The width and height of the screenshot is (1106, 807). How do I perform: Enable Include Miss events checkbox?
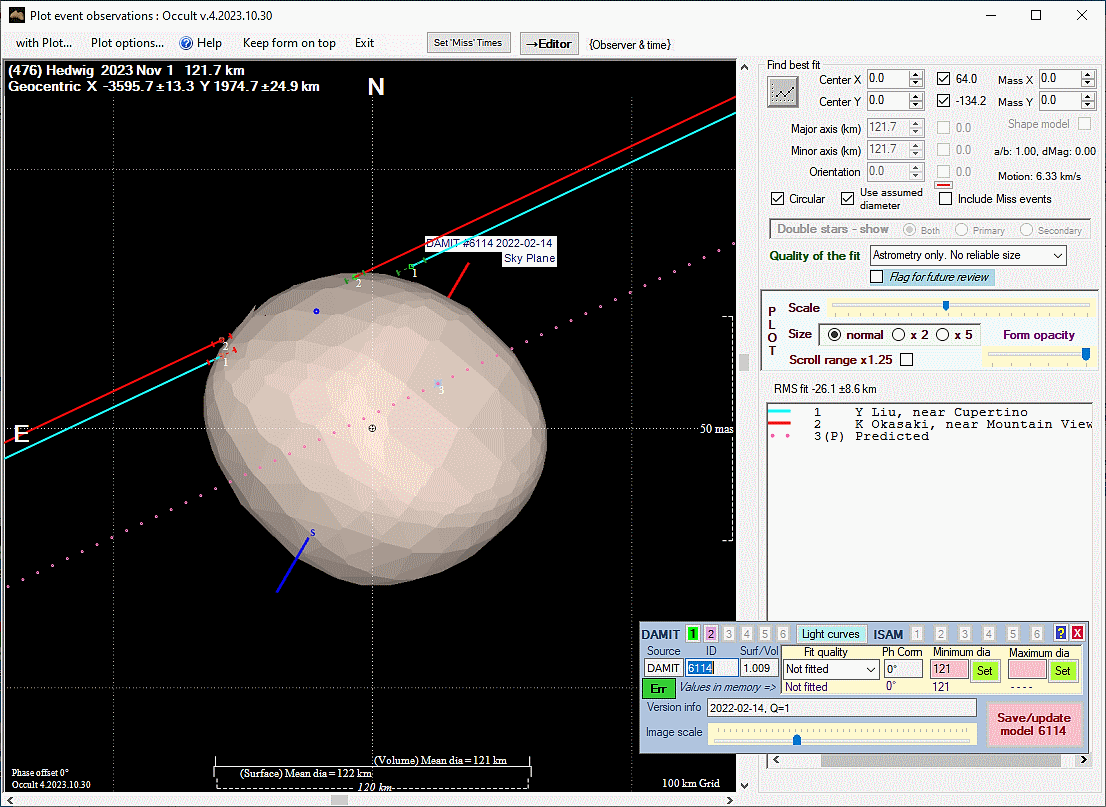pyautogui.click(x=945, y=199)
